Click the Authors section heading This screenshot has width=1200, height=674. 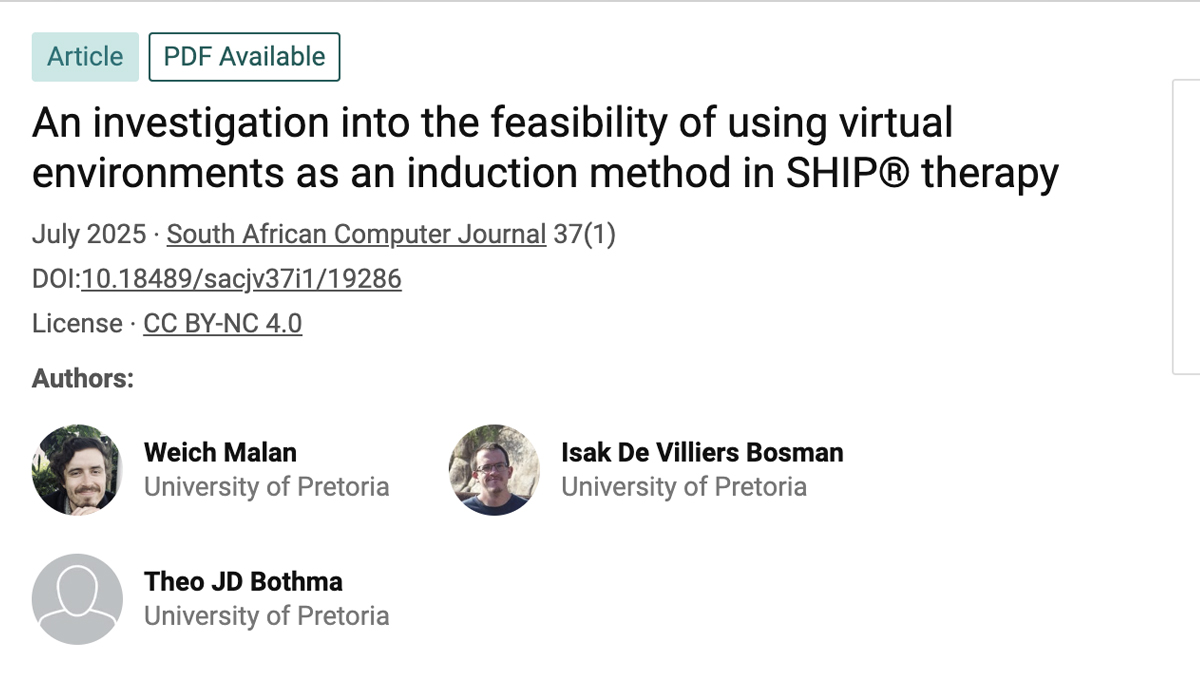click(x=81, y=378)
